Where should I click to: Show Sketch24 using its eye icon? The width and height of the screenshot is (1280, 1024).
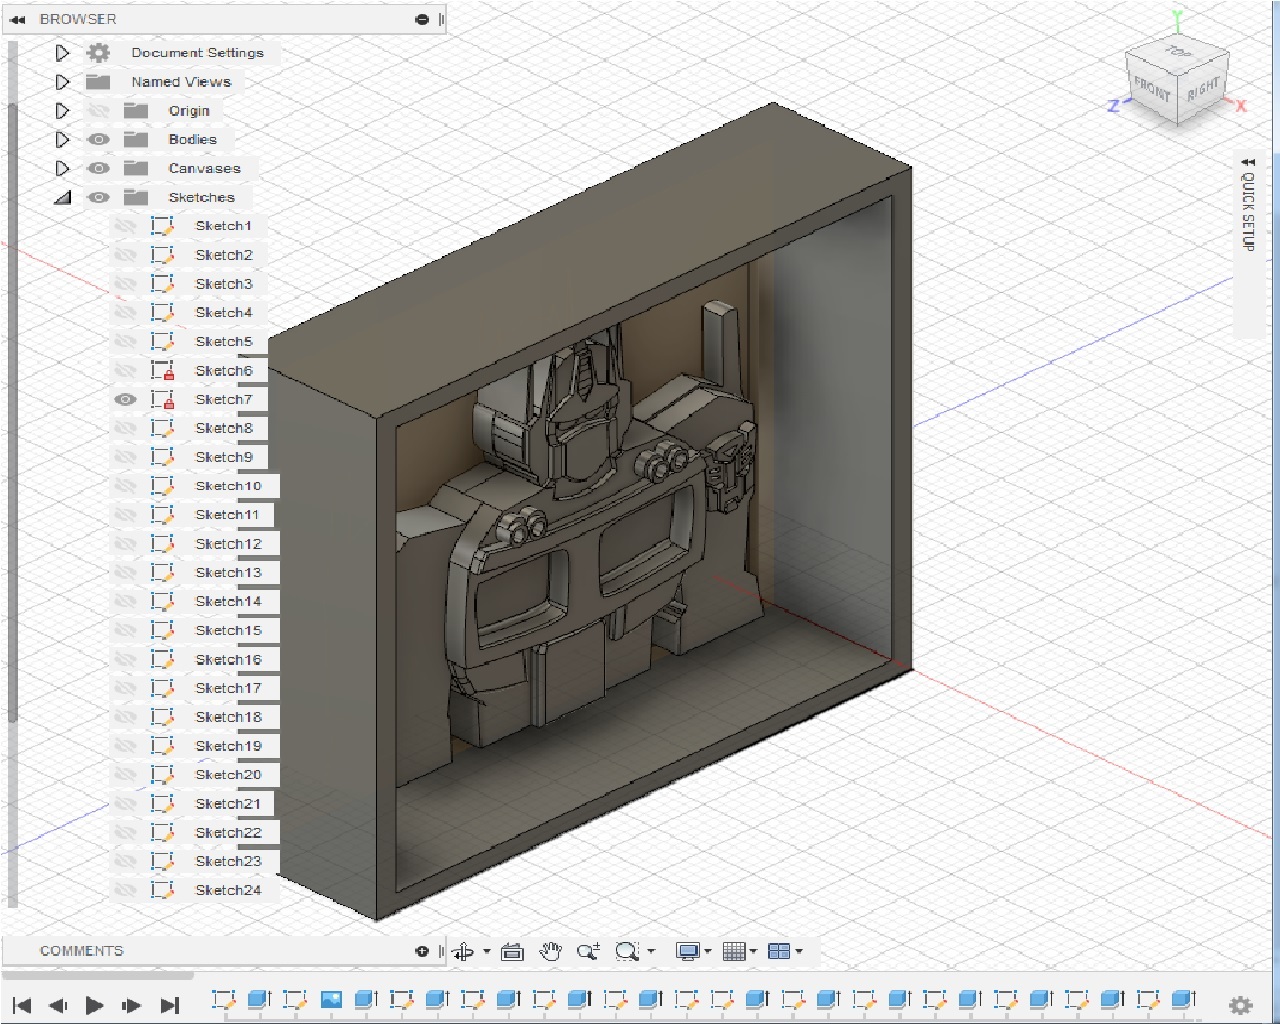click(x=125, y=889)
